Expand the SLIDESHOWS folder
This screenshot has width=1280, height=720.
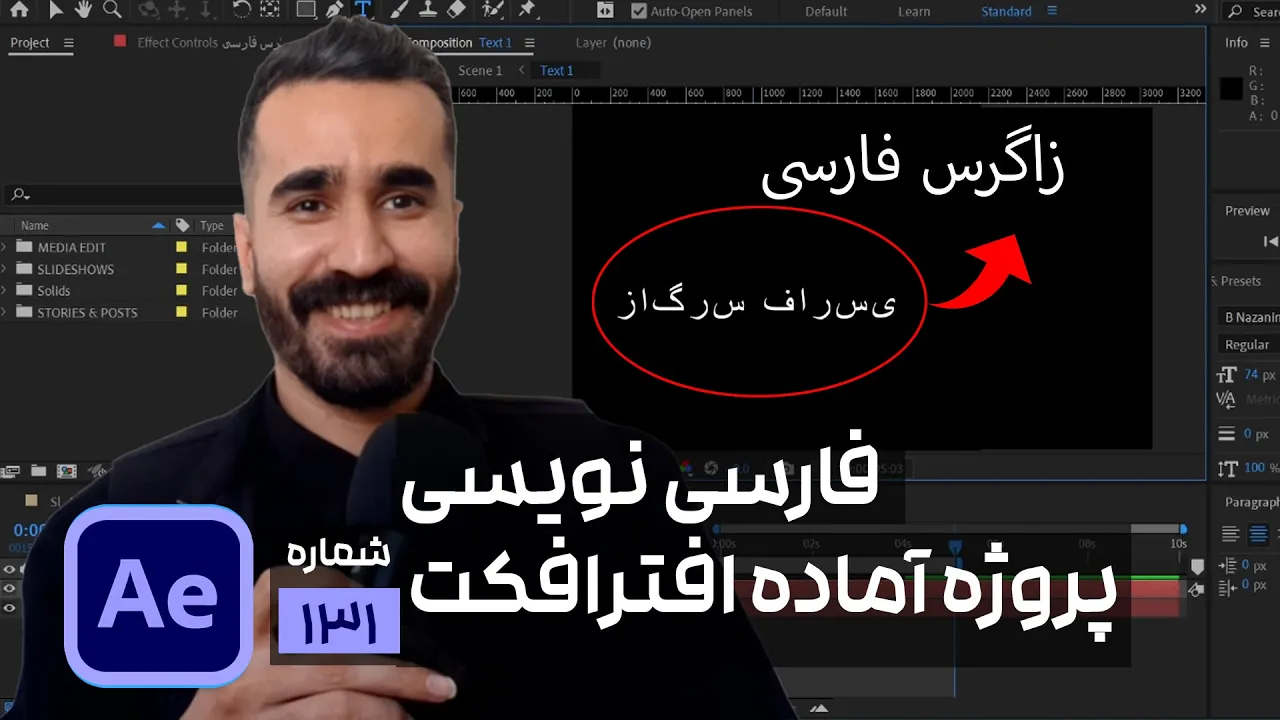coord(5,269)
